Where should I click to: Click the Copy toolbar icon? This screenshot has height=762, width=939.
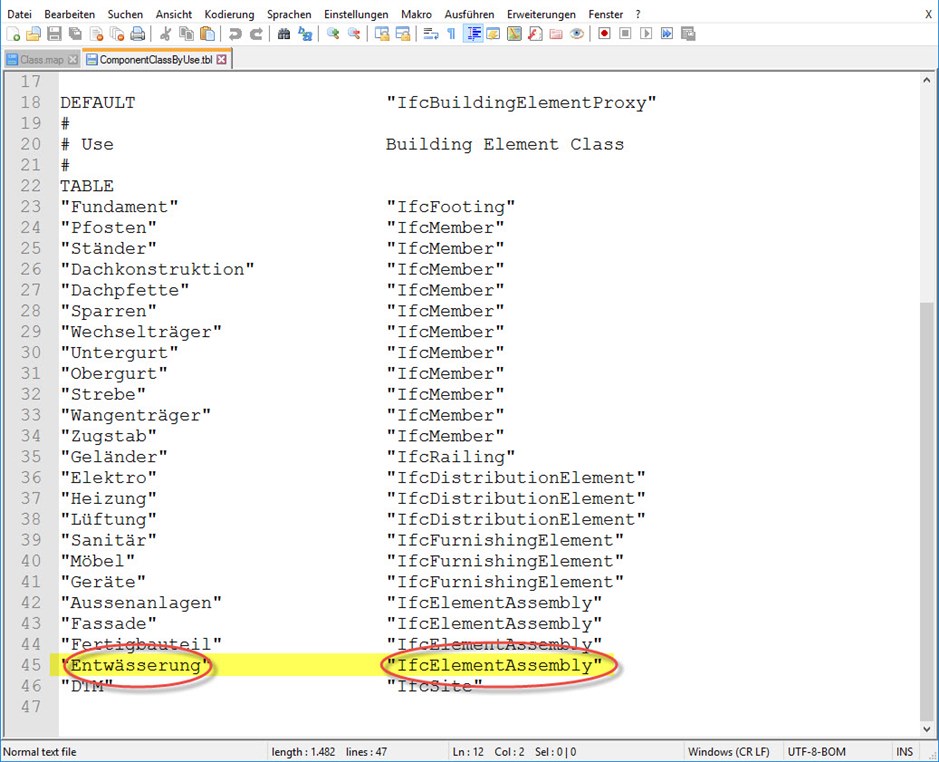[187, 34]
